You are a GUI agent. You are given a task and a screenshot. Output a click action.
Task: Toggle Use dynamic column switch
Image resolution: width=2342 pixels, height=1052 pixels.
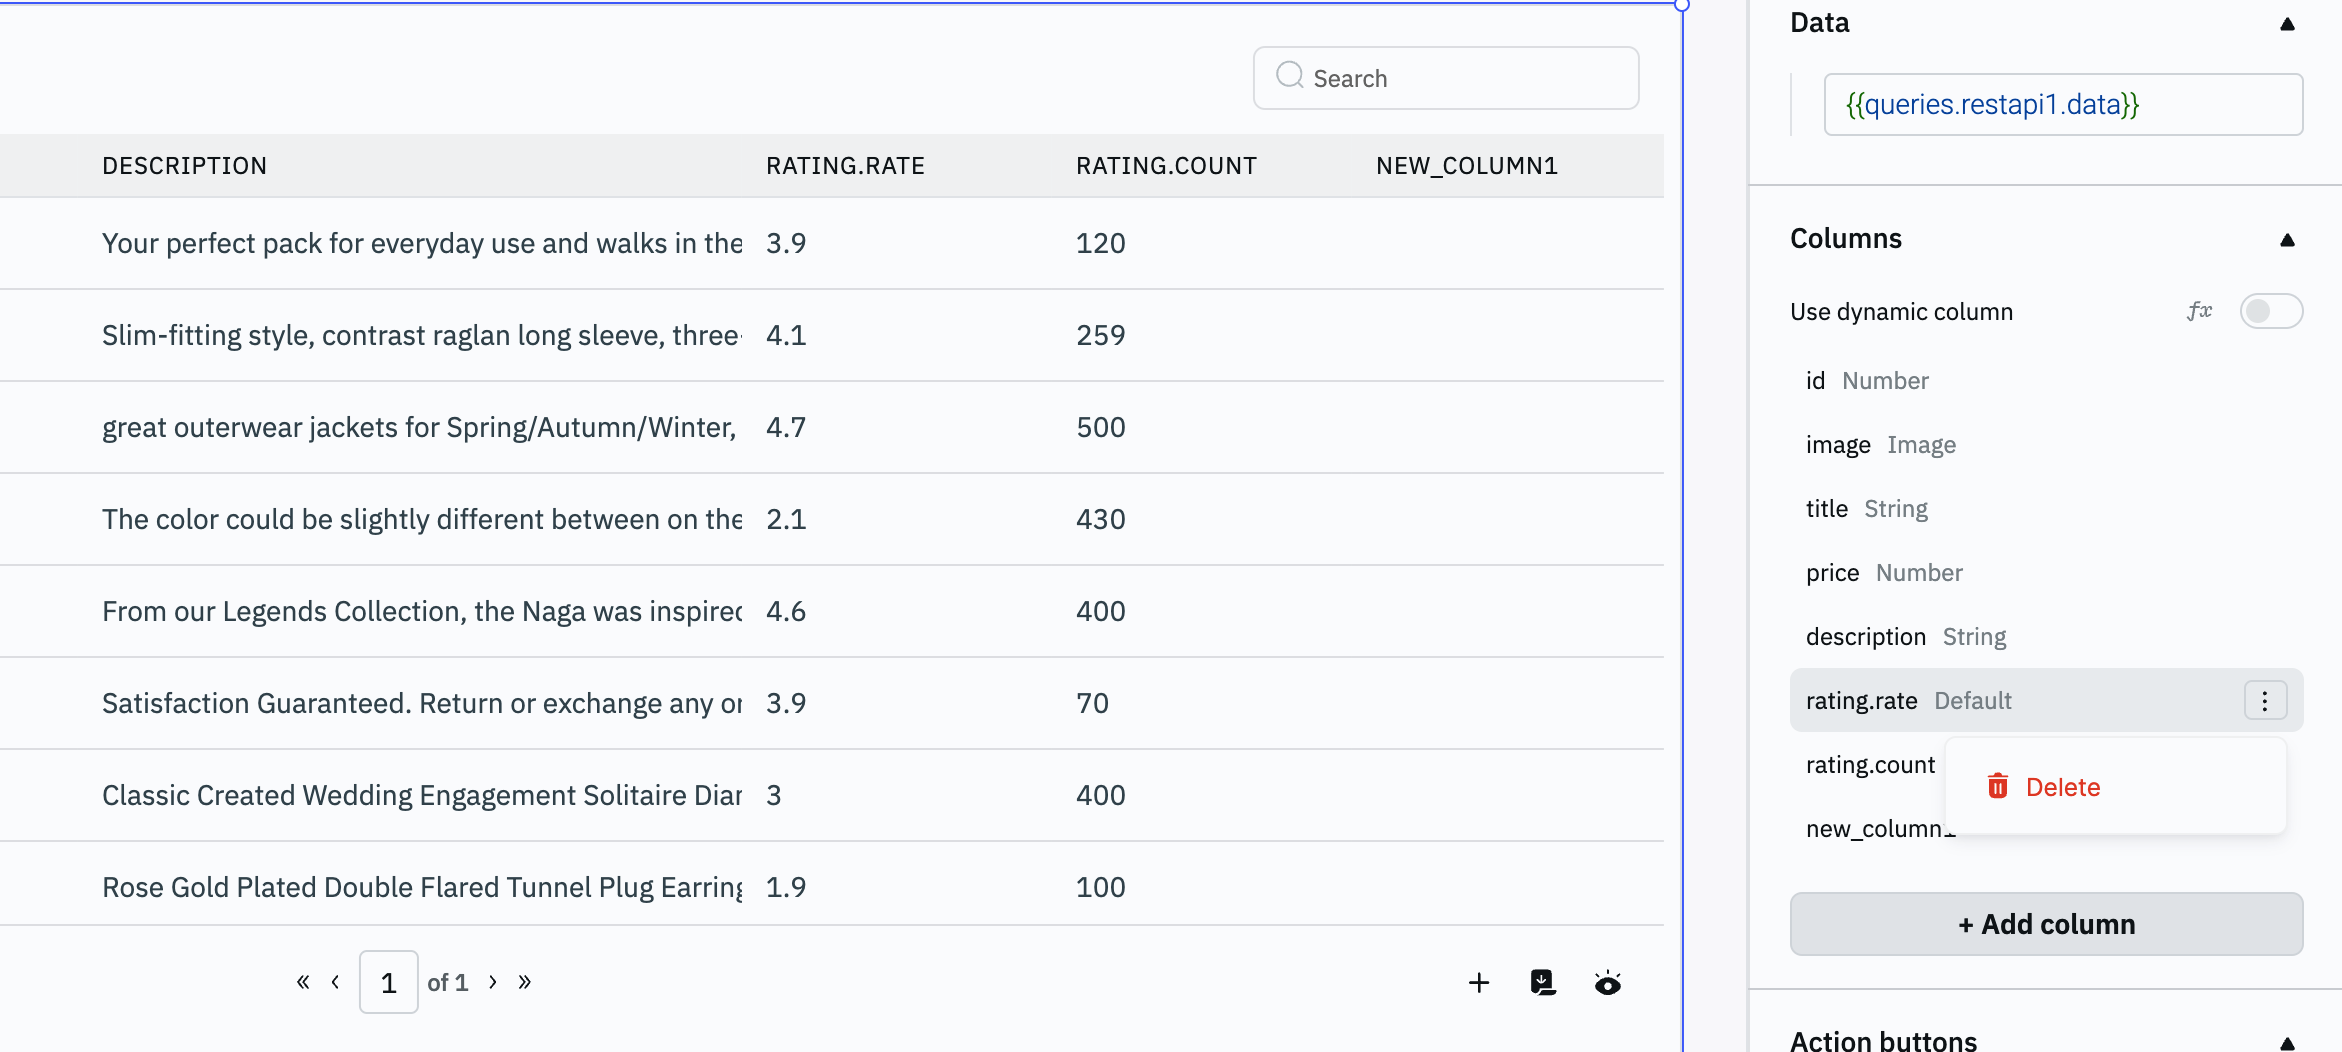pos(2270,311)
